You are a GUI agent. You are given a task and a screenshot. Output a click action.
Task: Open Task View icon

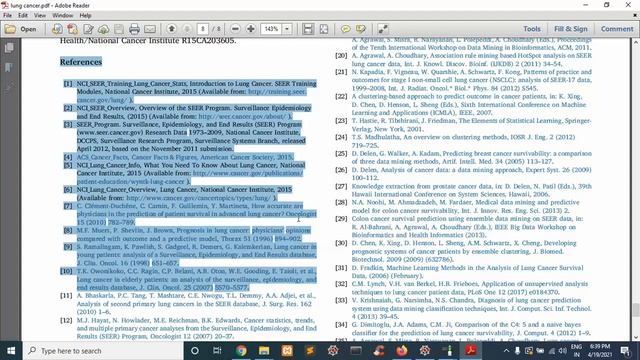pos(217,351)
